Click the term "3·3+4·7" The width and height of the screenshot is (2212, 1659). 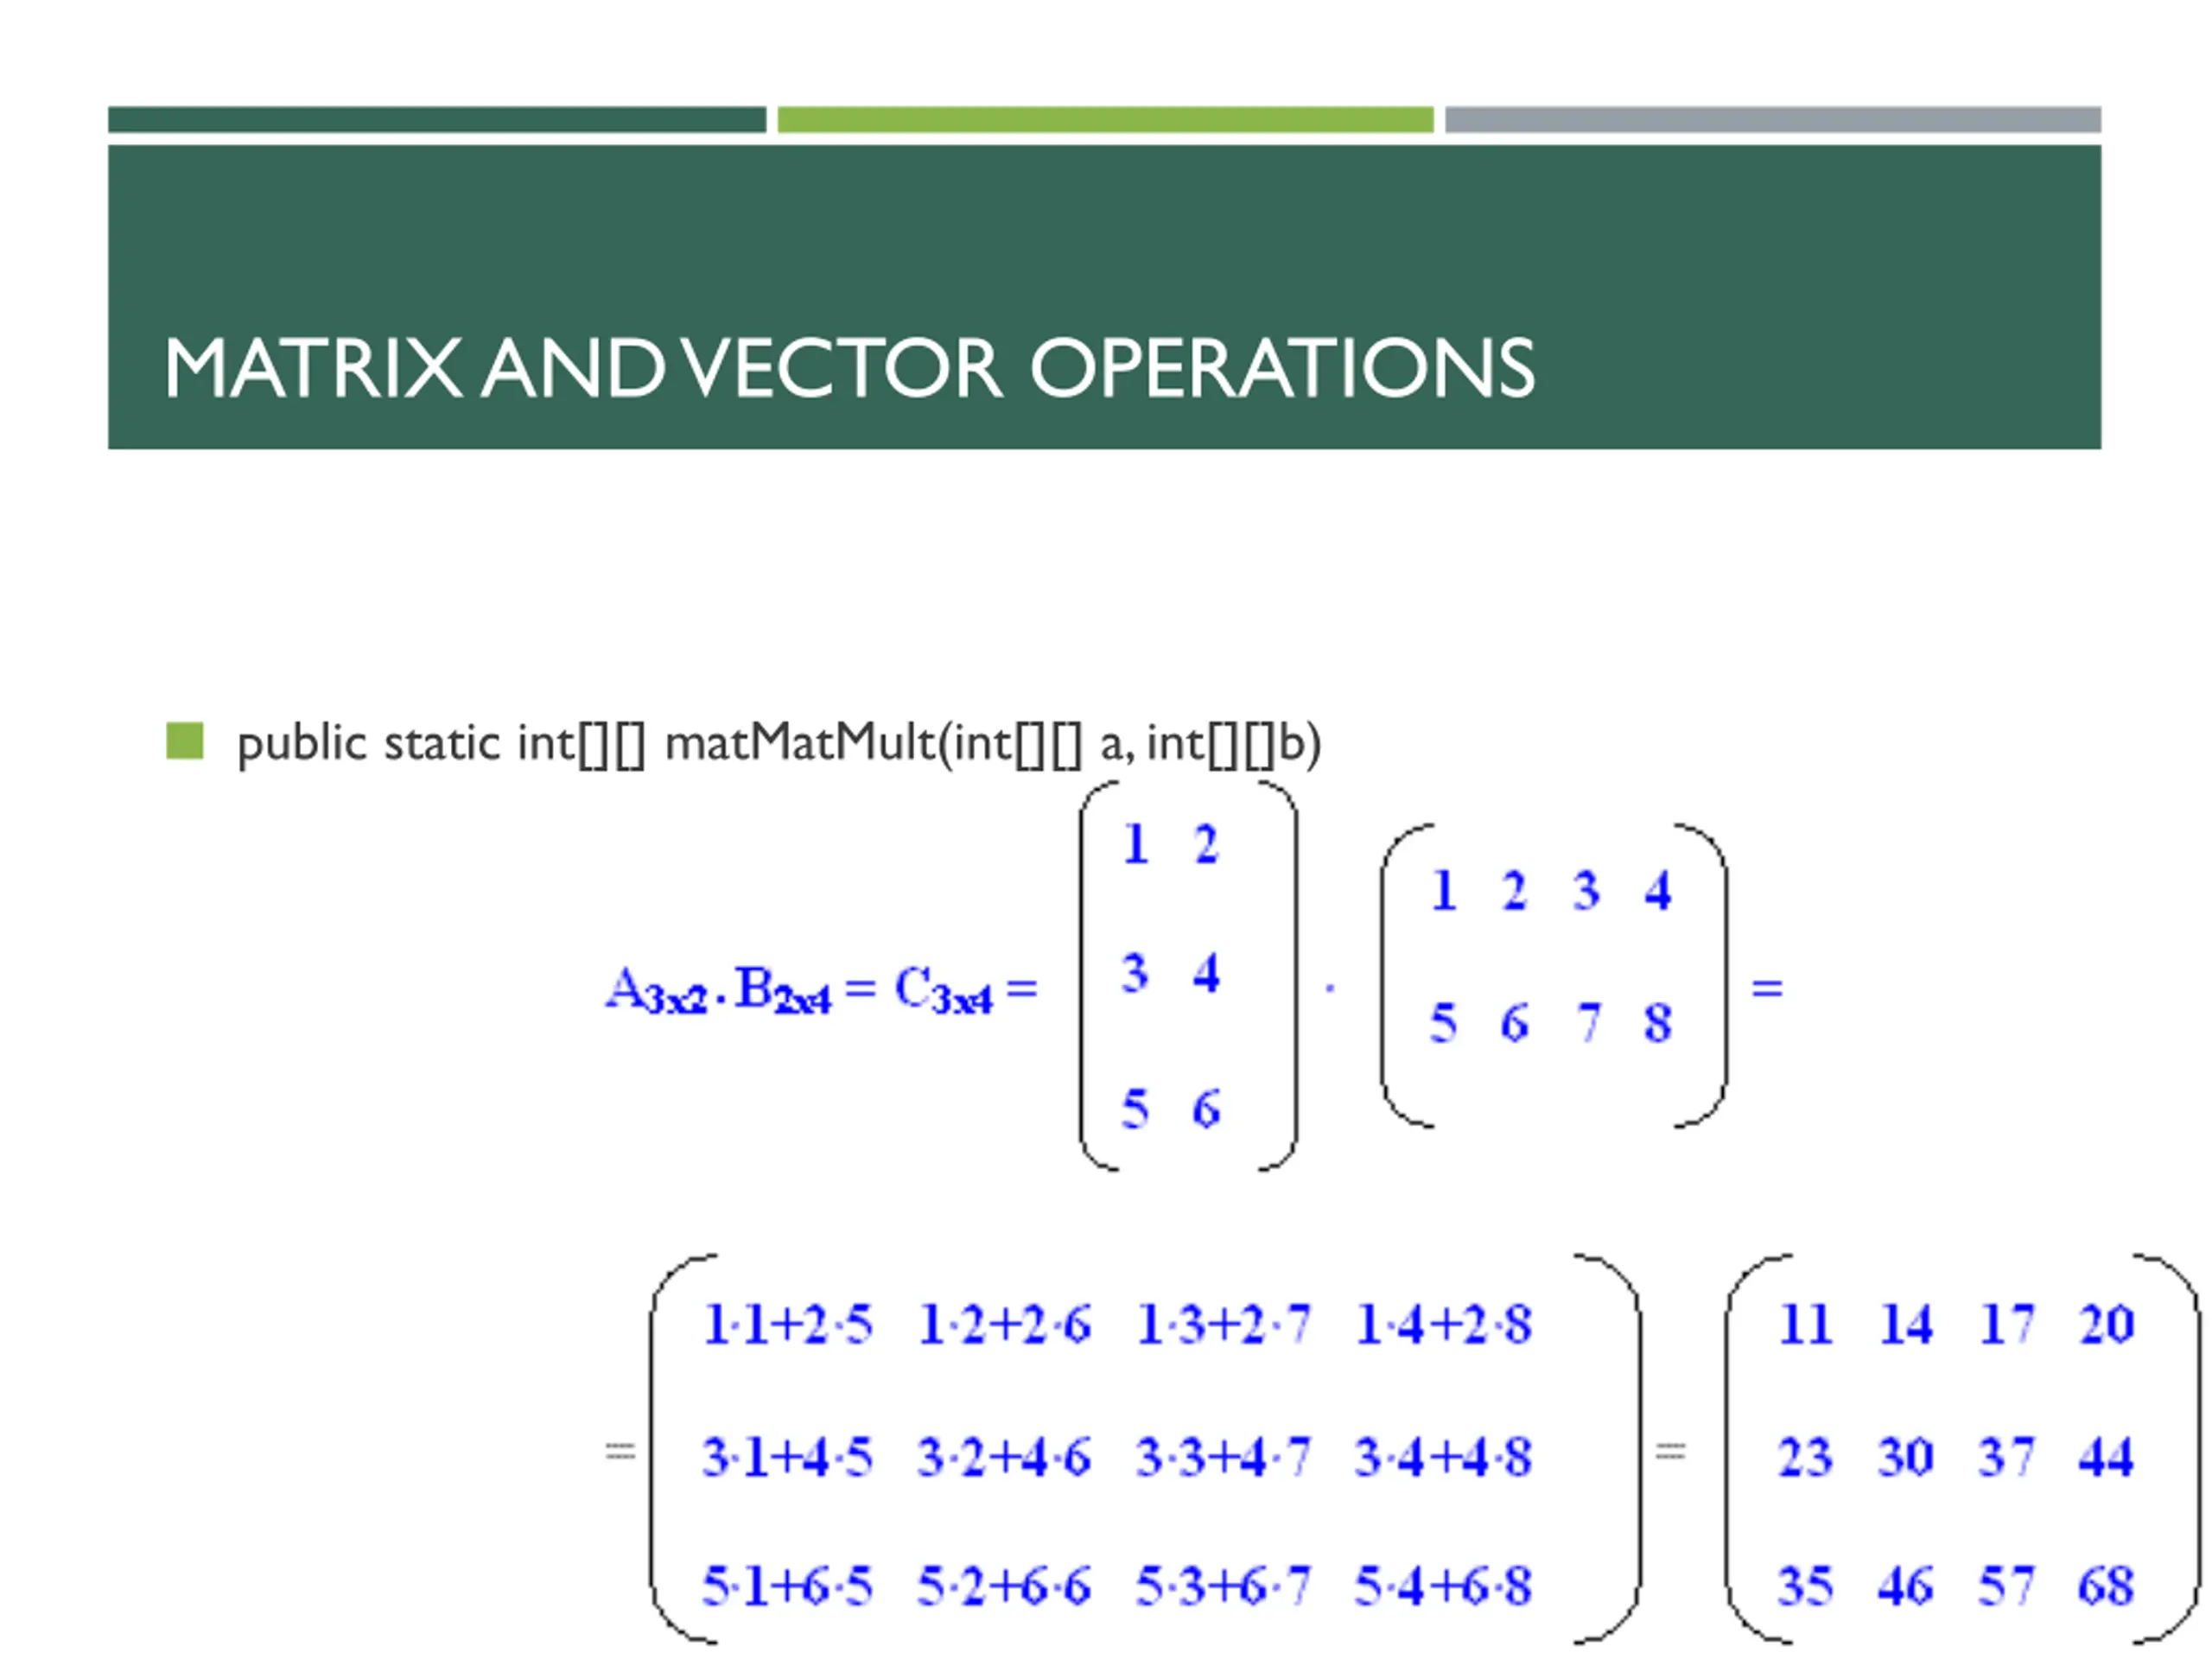[x=1223, y=1457]
